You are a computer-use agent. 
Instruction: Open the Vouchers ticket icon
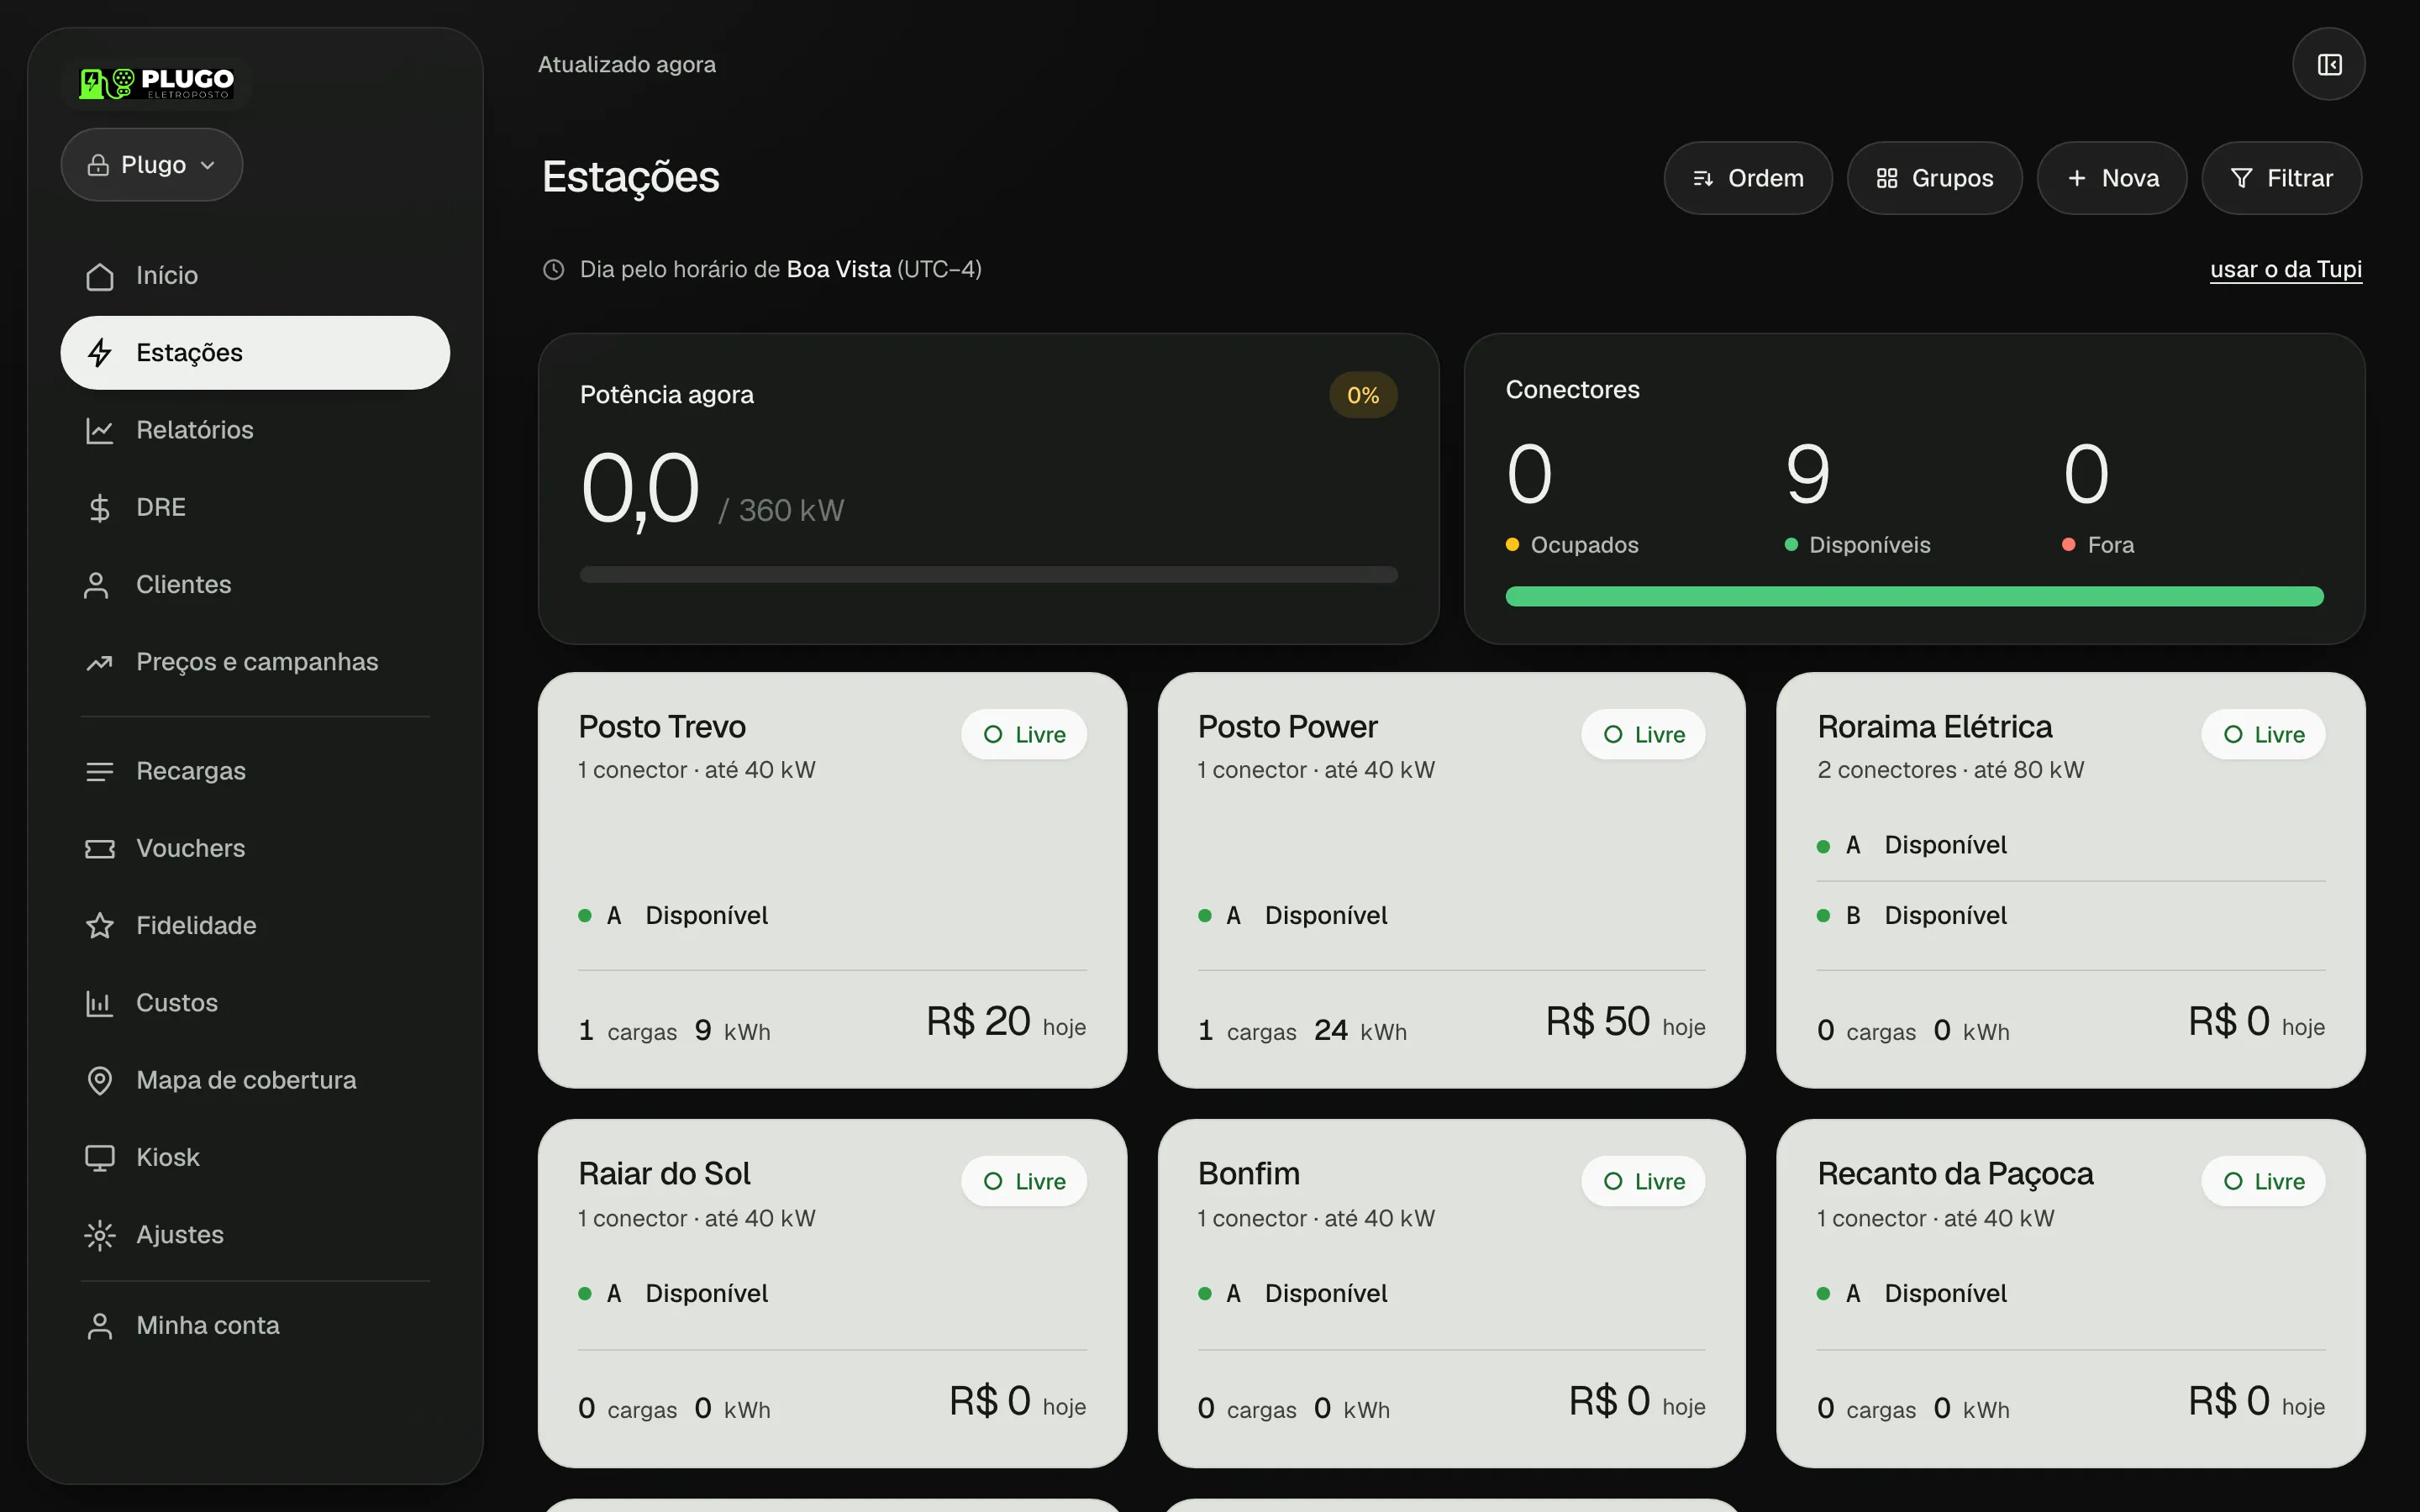click(99, 848)
